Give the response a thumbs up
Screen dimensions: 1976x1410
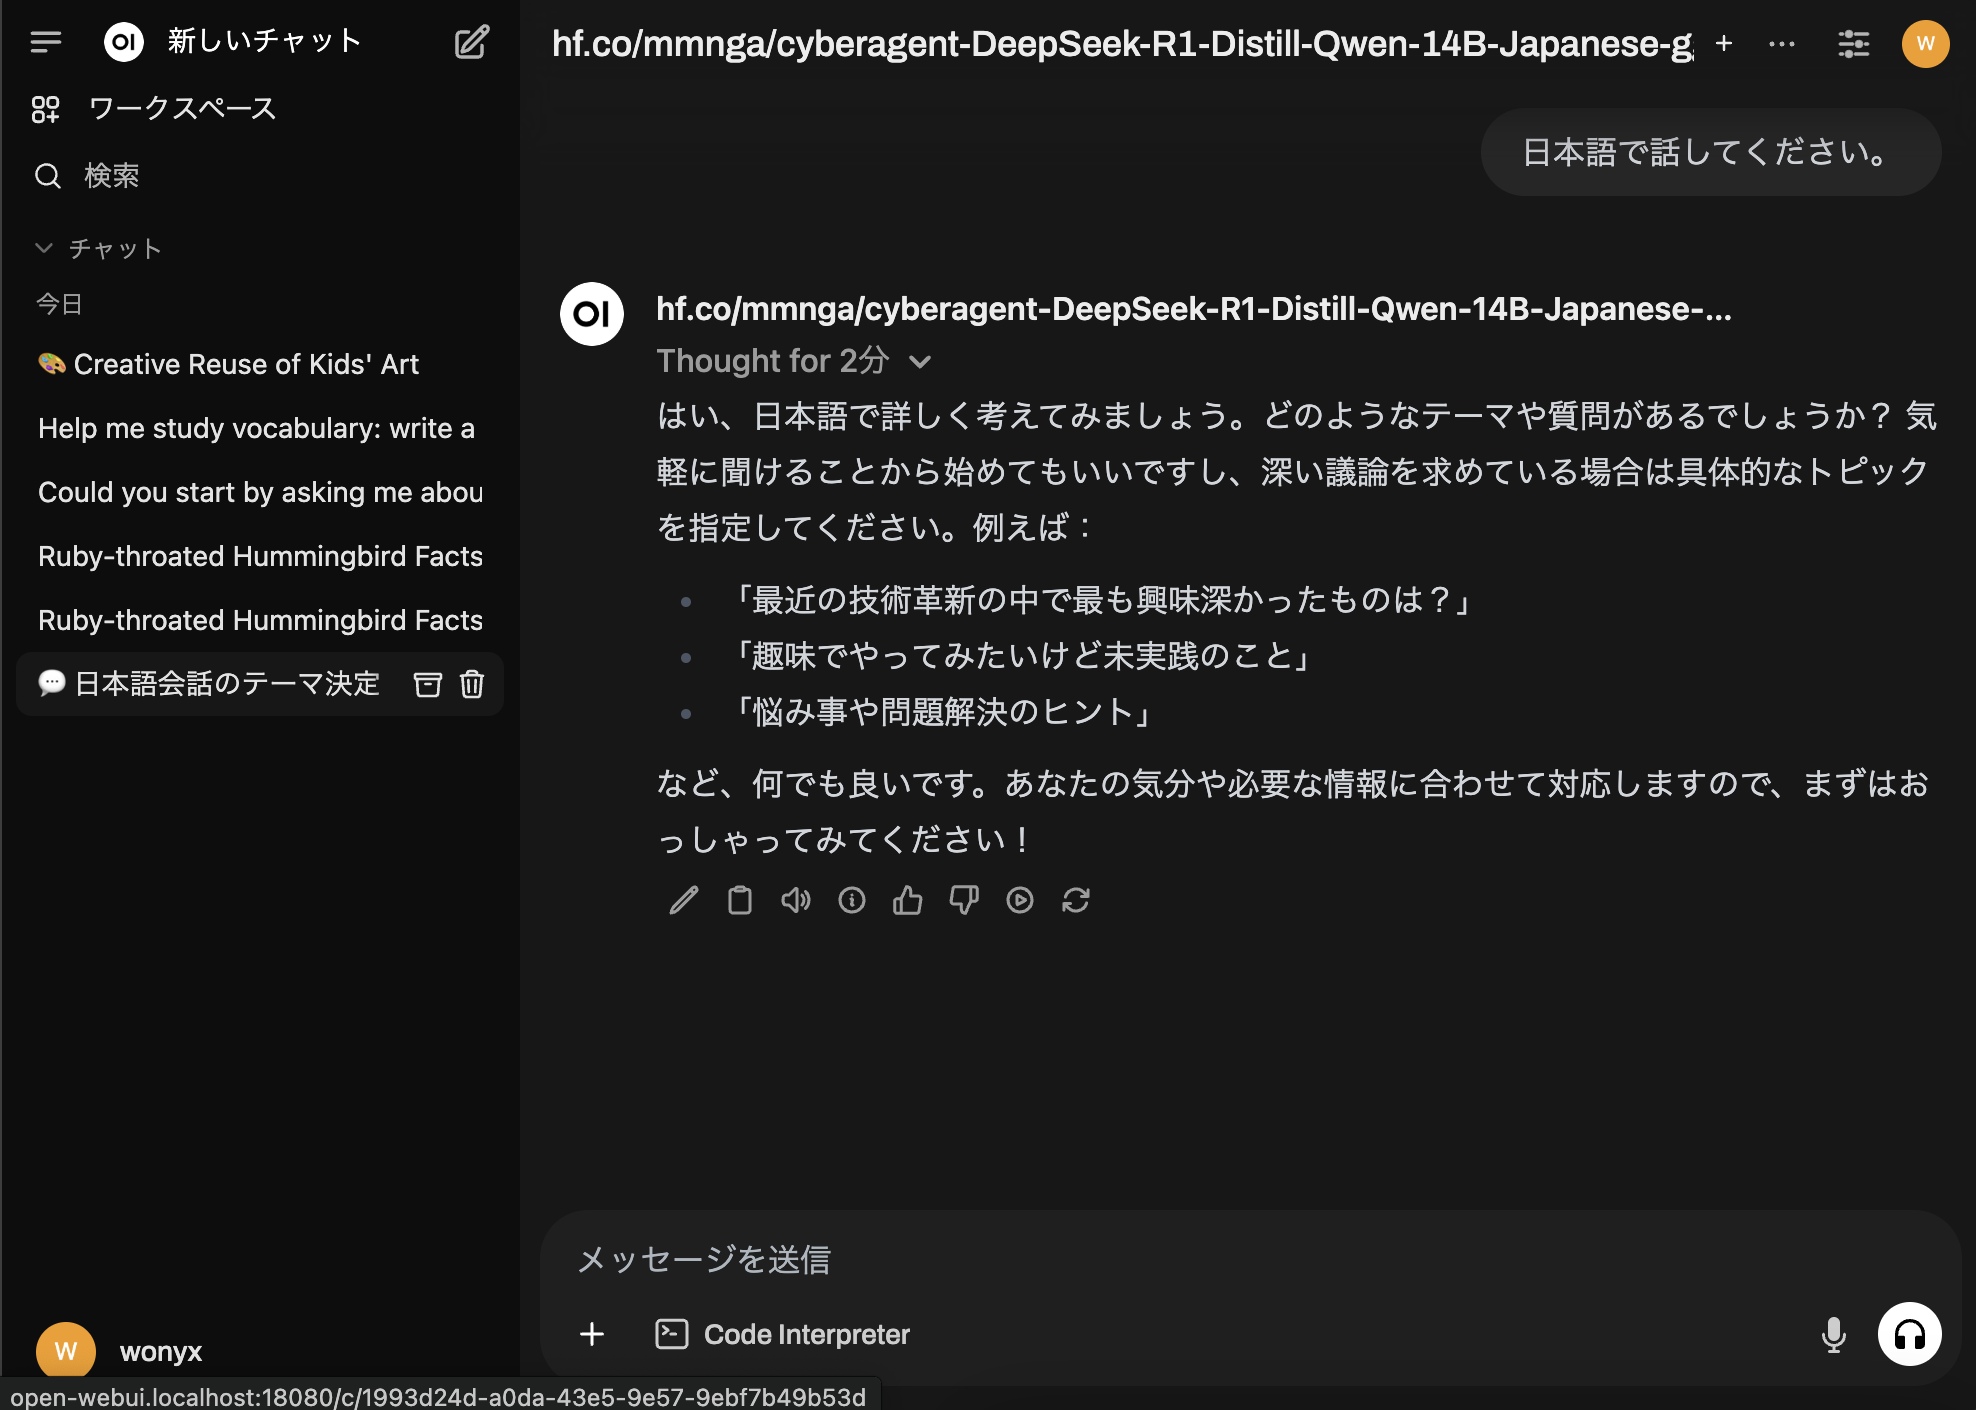pos(908,901)
